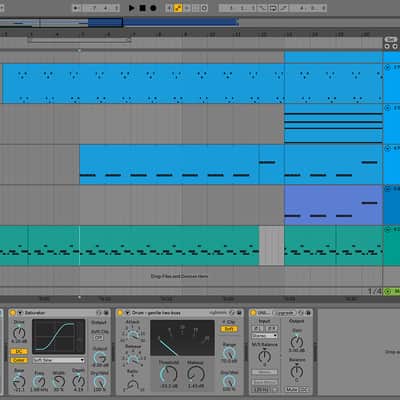Image resolution: width=400 pixels, height=400 pixels.
Task: Click the Utility Mute button
Action: click(x=291, y=389)
